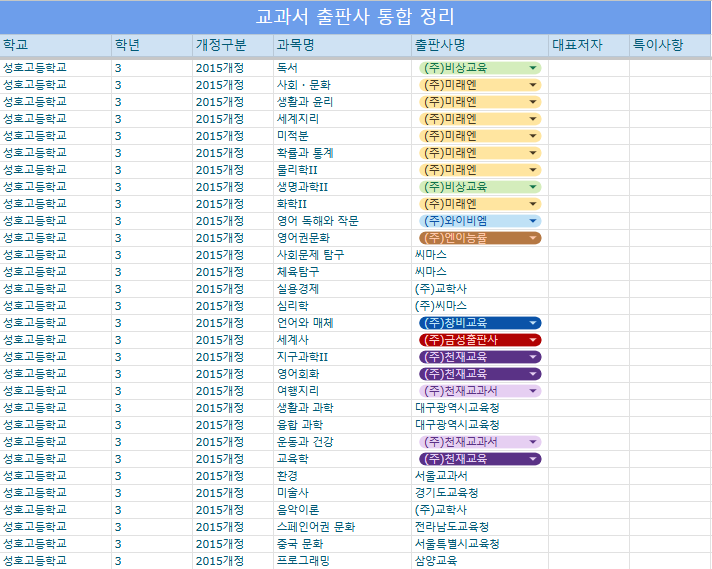Open (주)천재교과서 dropdown in 여행지리 row
The image size is (712, 569).
tap(533, 391)
